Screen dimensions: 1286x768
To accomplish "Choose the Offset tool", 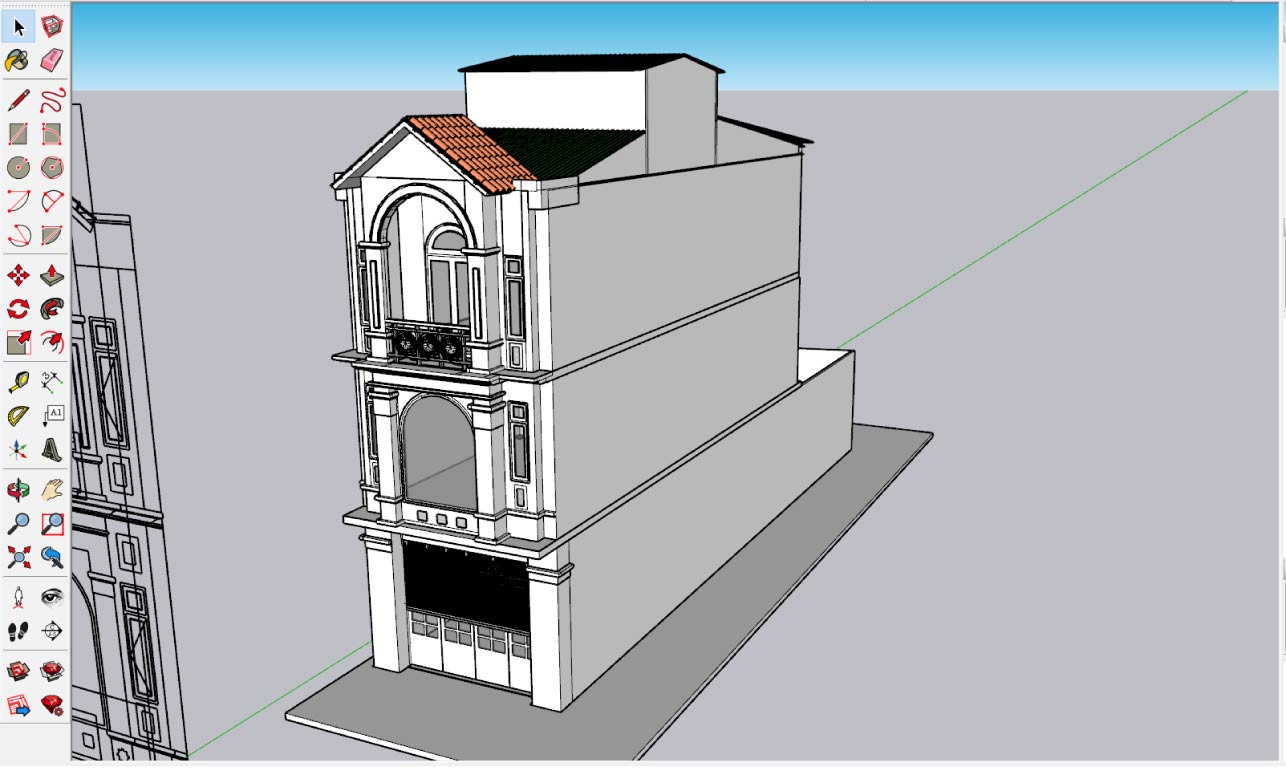I will coord(52,342).
